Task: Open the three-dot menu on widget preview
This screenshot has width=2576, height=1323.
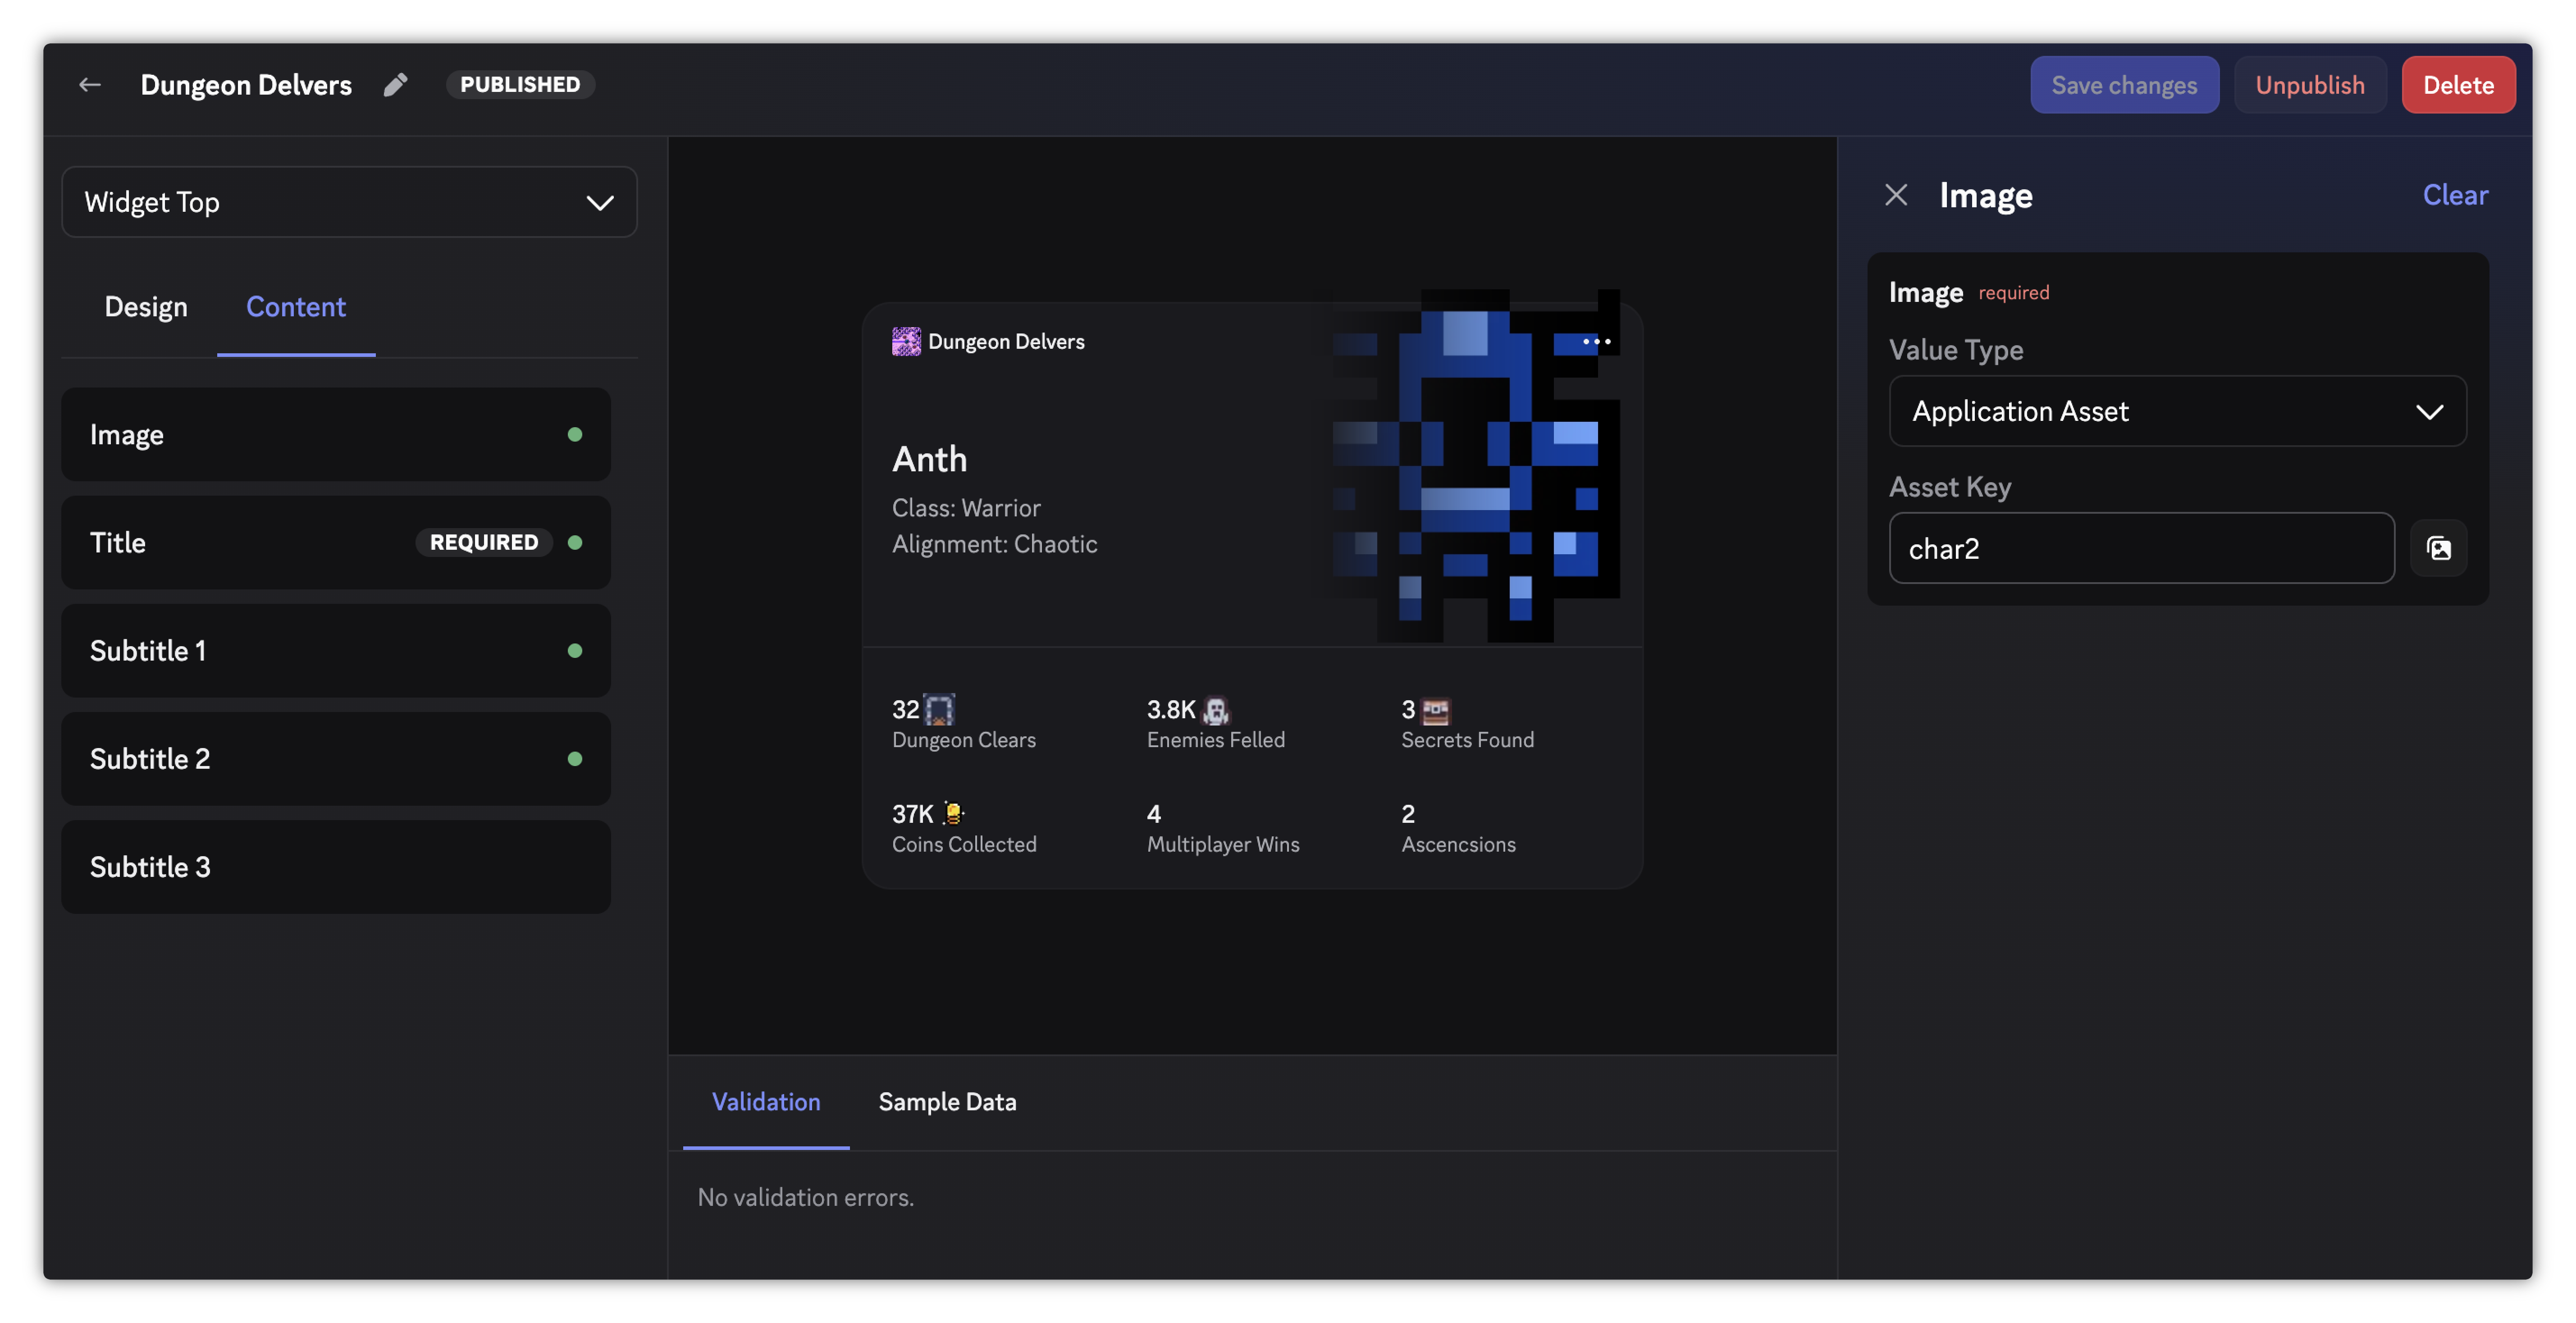Action: pyautogui.click(x=1597, y=342)
